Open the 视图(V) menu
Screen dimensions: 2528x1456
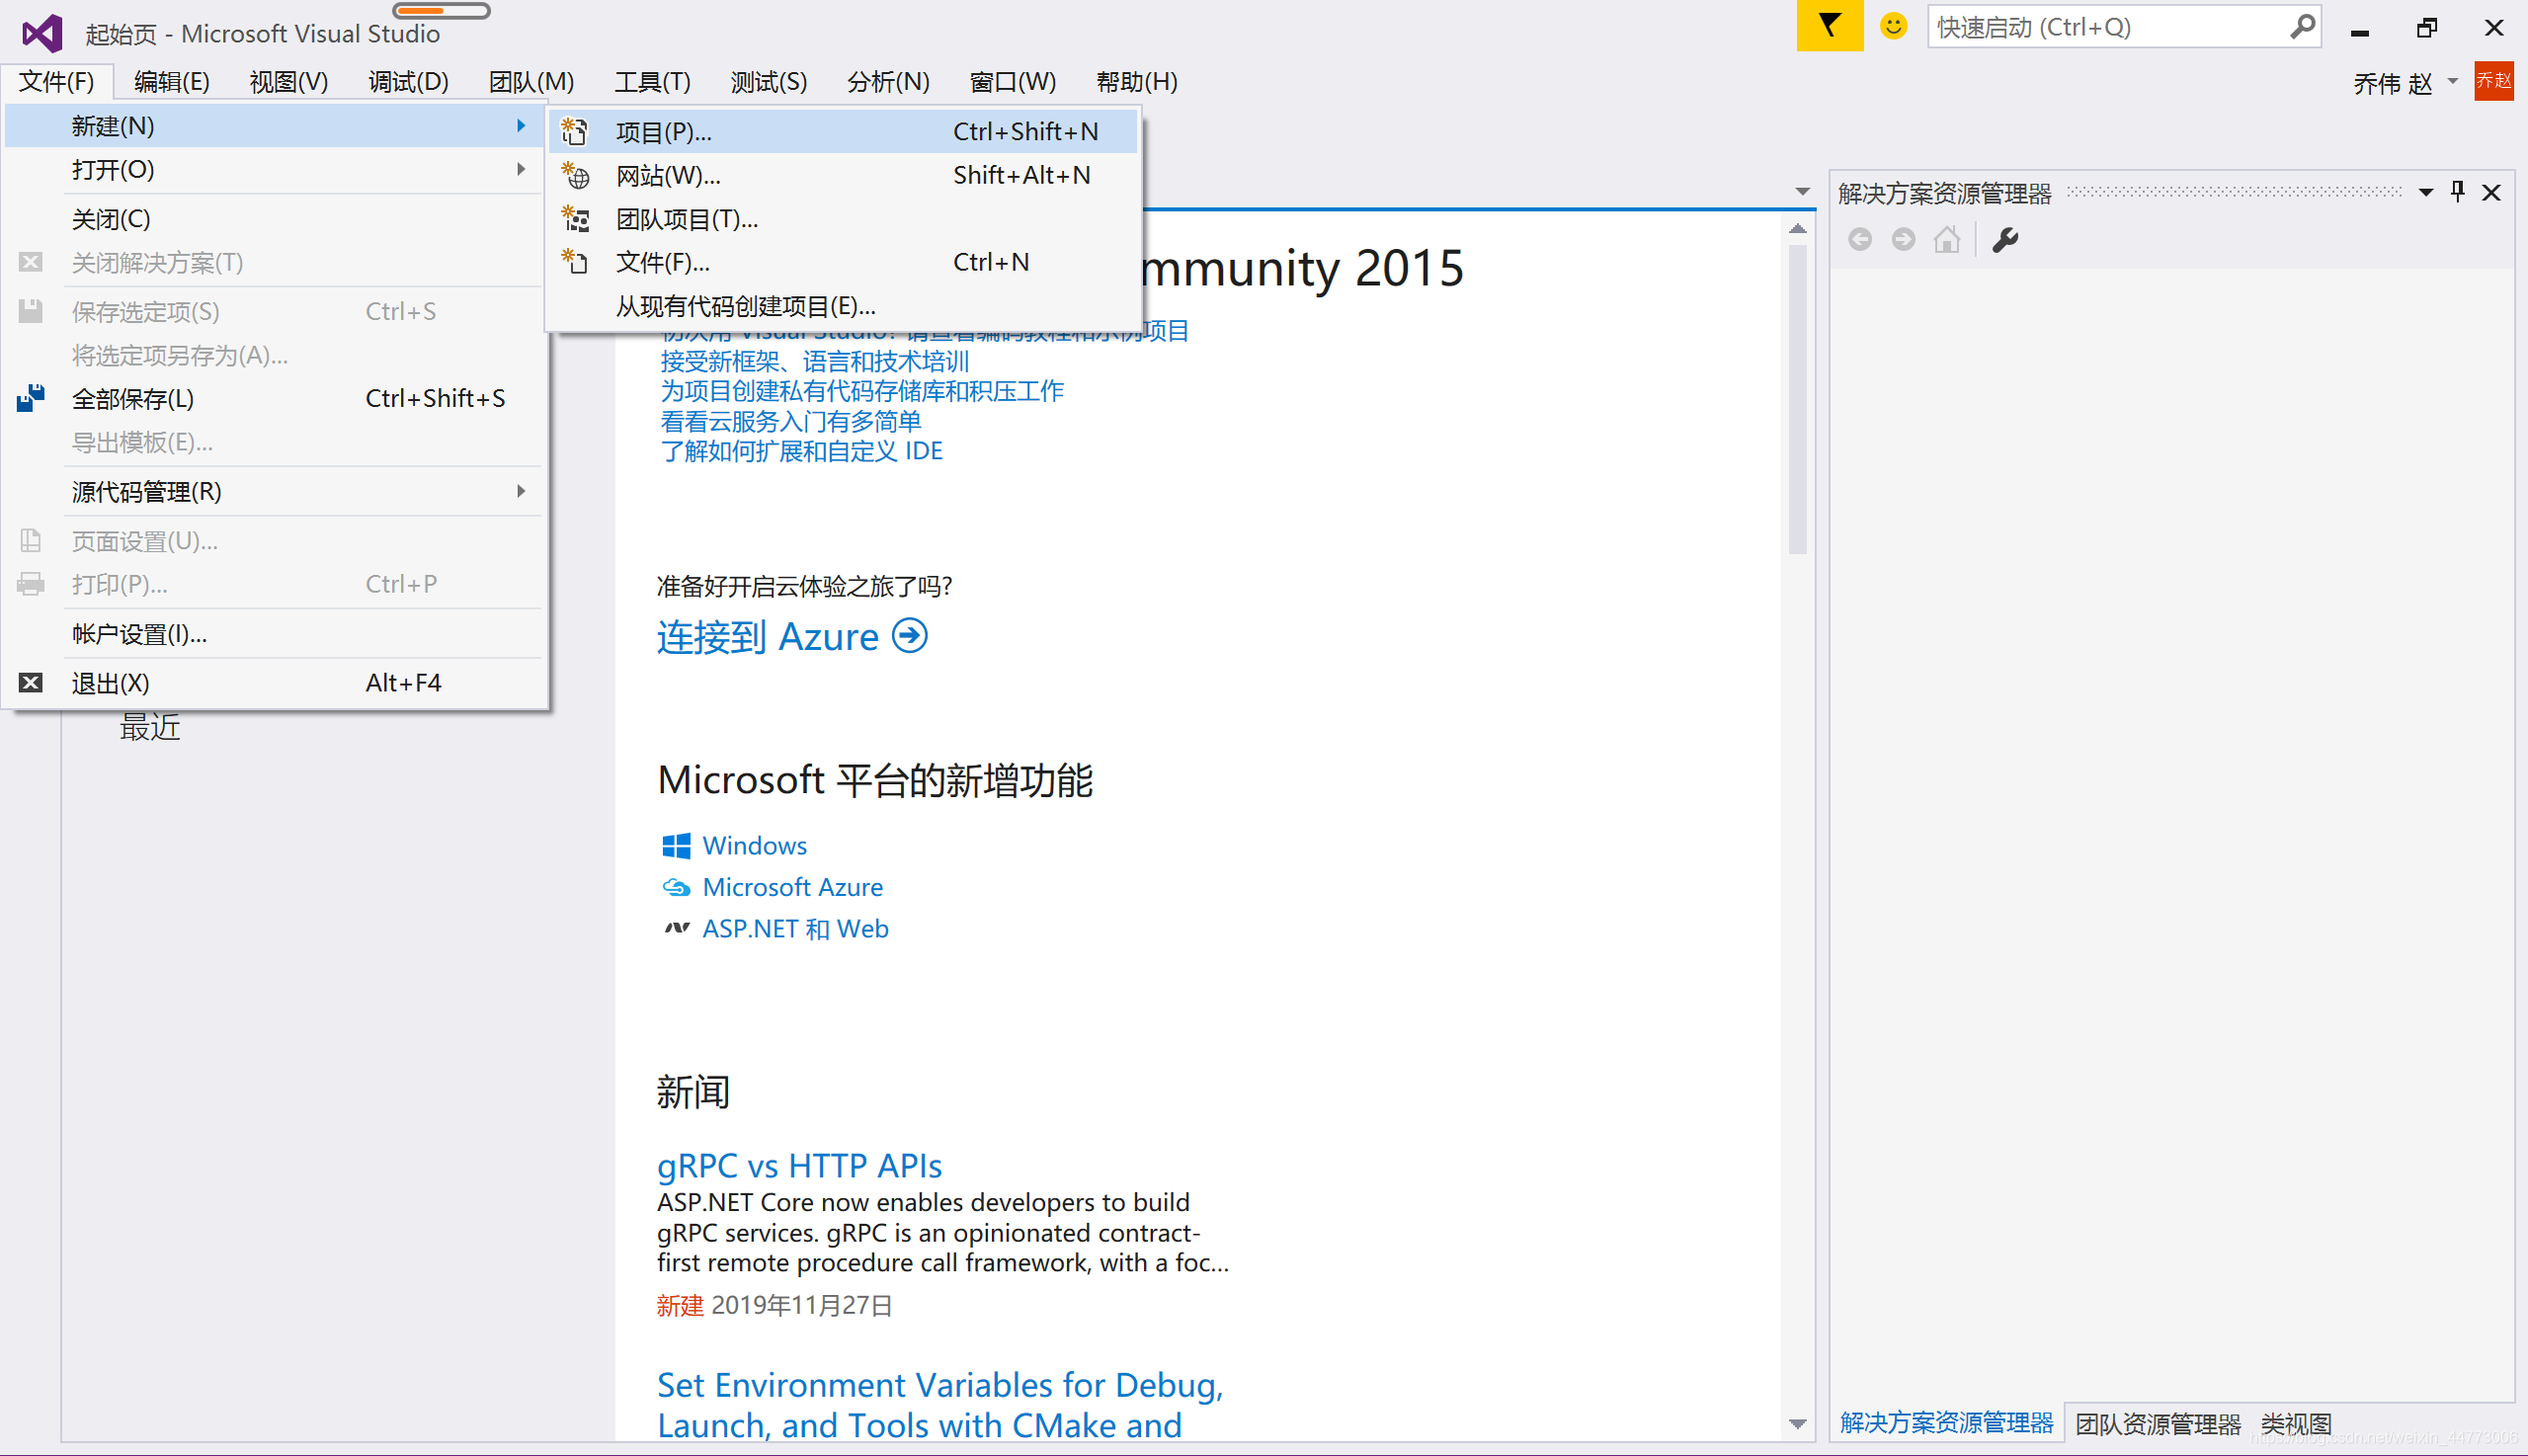coord(289,81)
